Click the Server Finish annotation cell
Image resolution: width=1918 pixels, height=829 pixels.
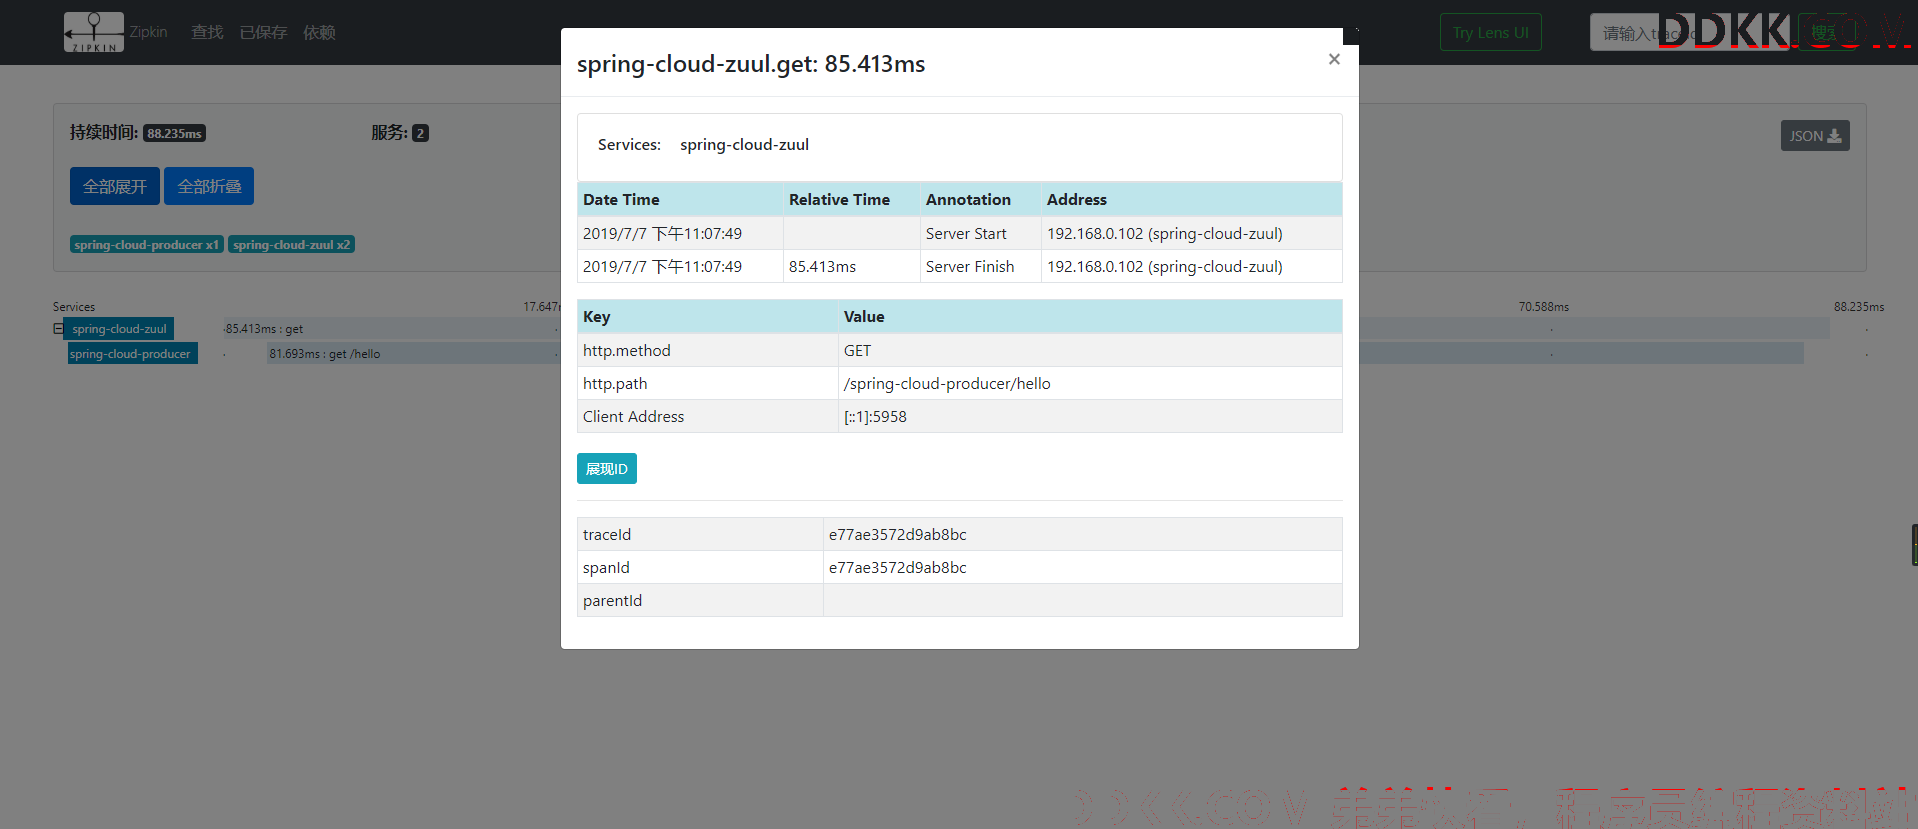(980, 266)
